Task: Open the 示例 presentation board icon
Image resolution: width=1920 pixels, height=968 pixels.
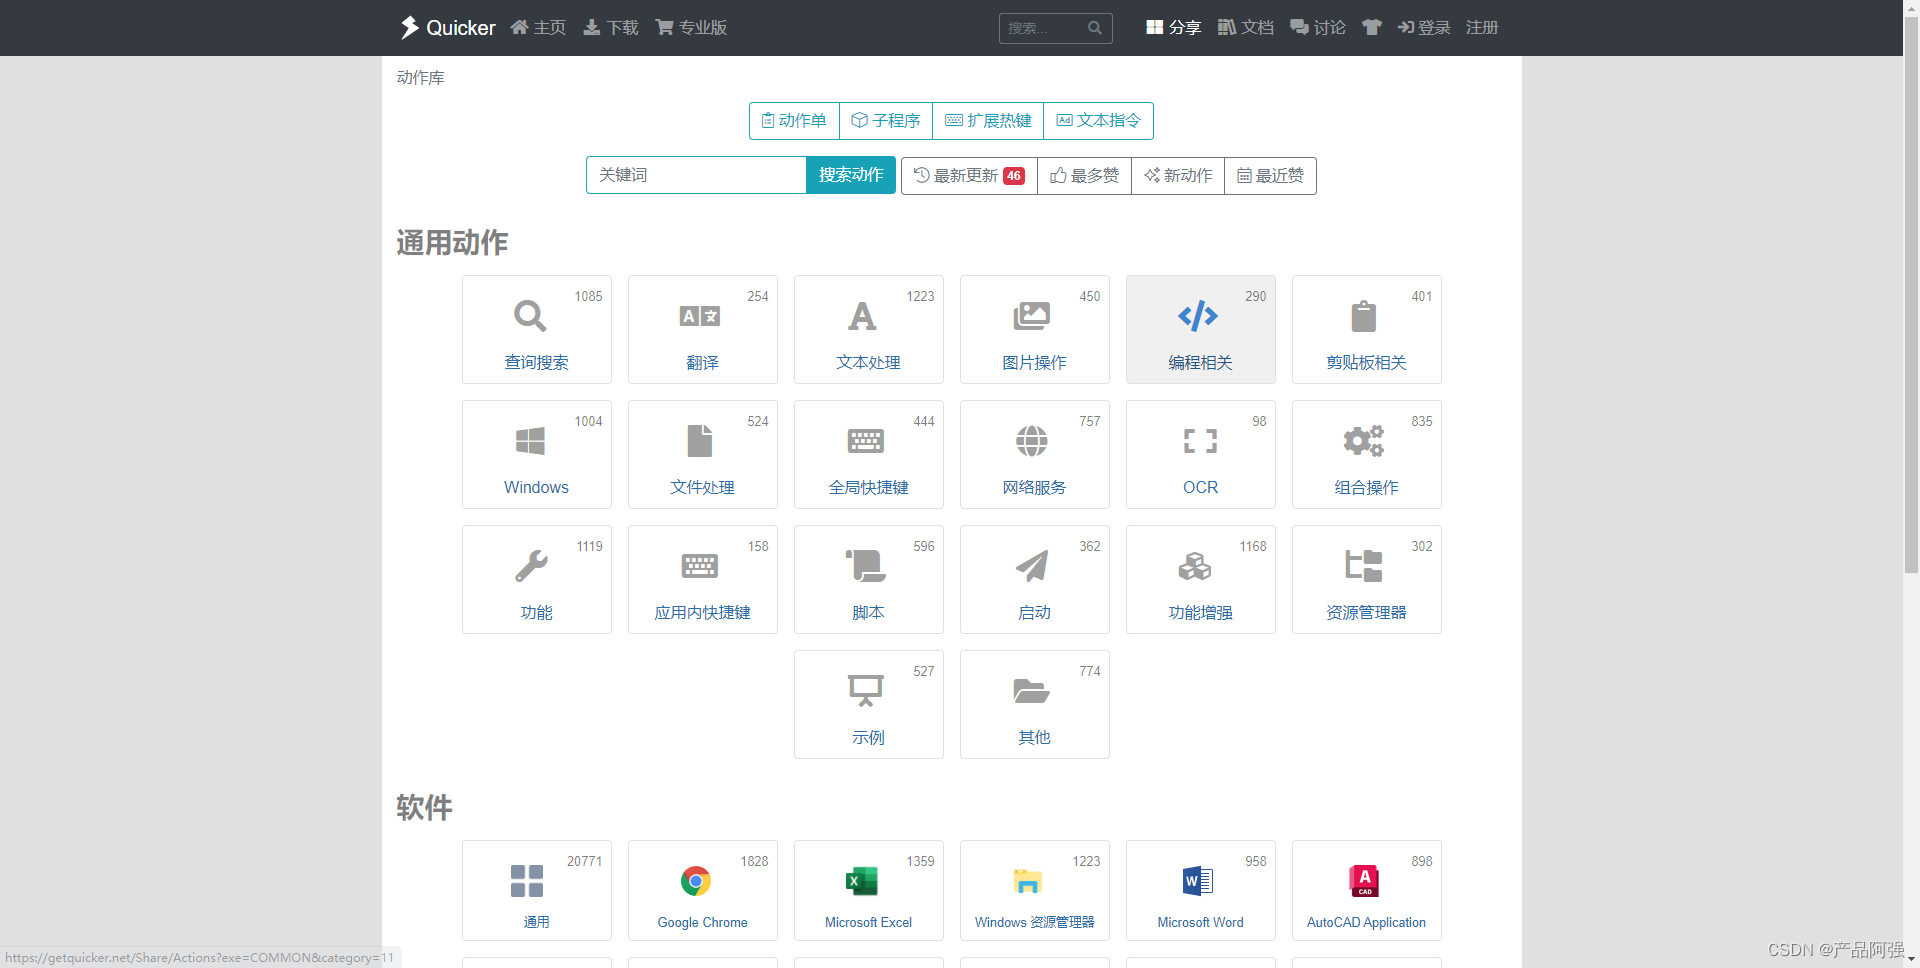Action: (866, 691)
